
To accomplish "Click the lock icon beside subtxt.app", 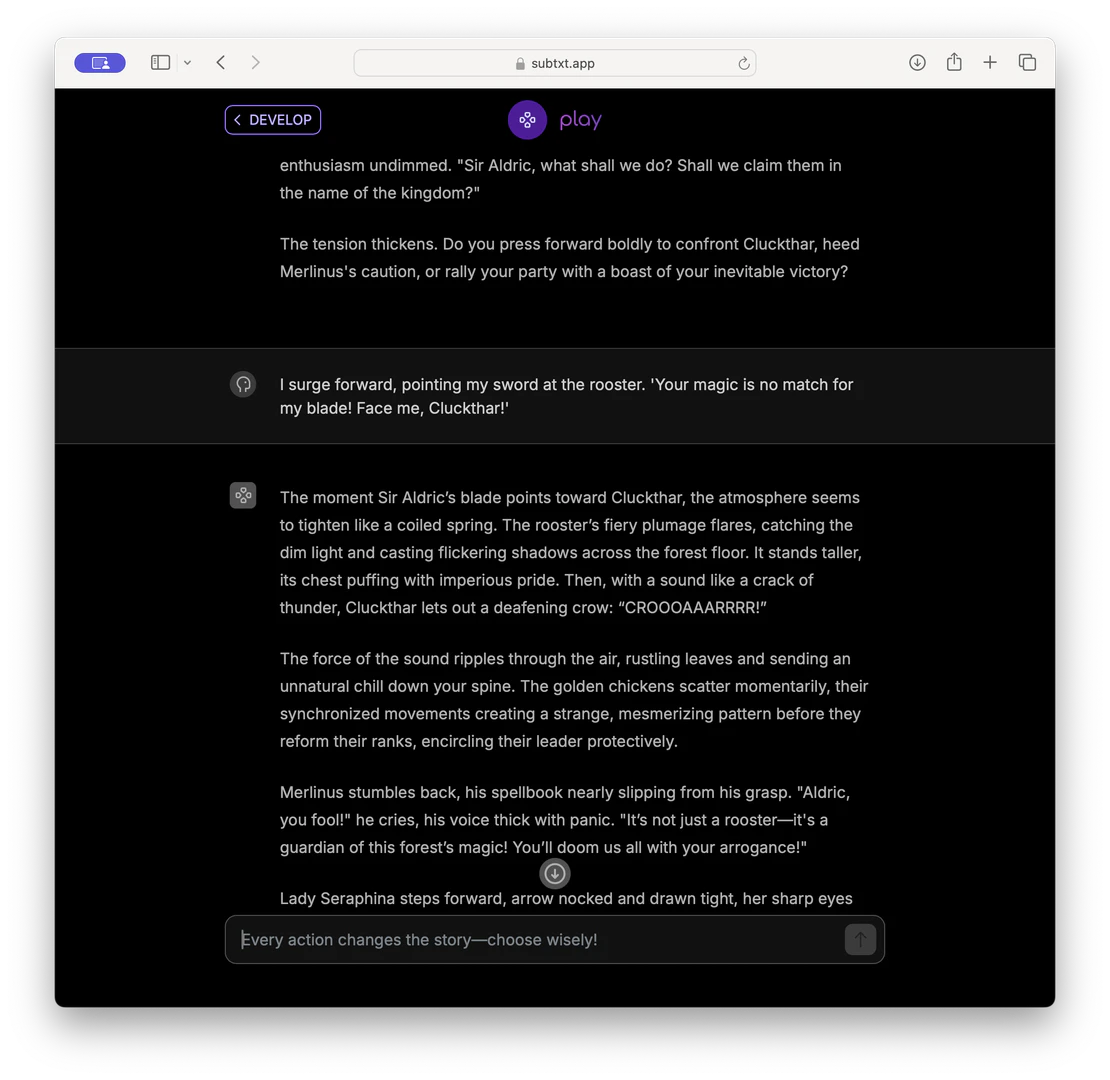I will 520,64.
